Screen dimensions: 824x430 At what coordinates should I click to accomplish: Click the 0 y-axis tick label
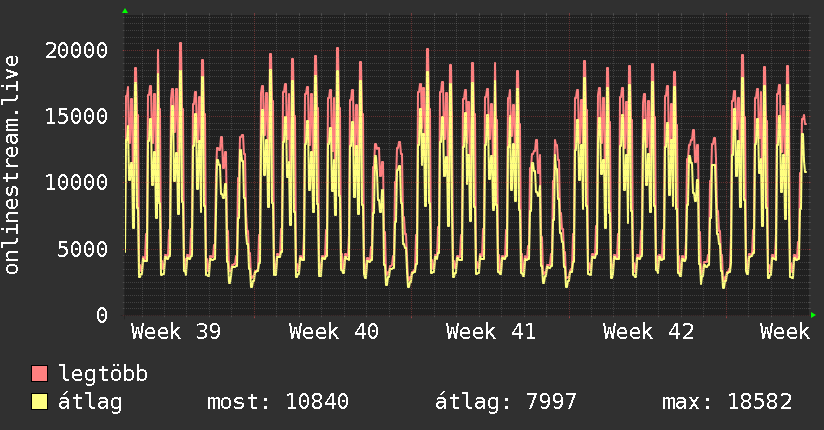click(x=102, y=315)
